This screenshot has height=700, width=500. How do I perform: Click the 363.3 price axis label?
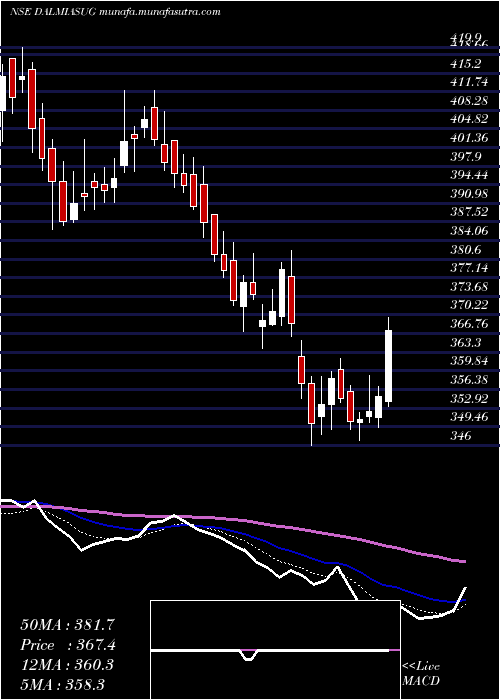coord(465,343)
